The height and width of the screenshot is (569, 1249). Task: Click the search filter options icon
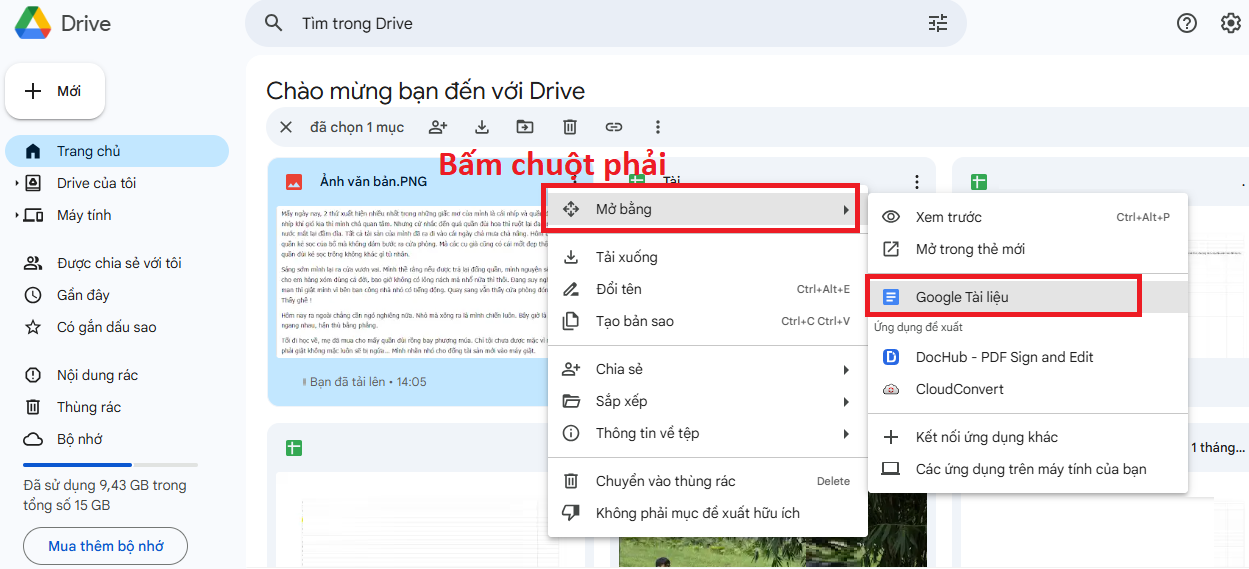(937, 24)
